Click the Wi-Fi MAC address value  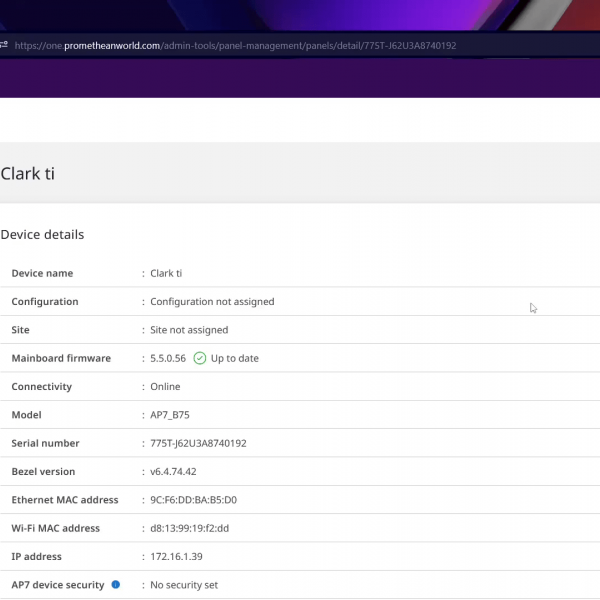[190, 528]
